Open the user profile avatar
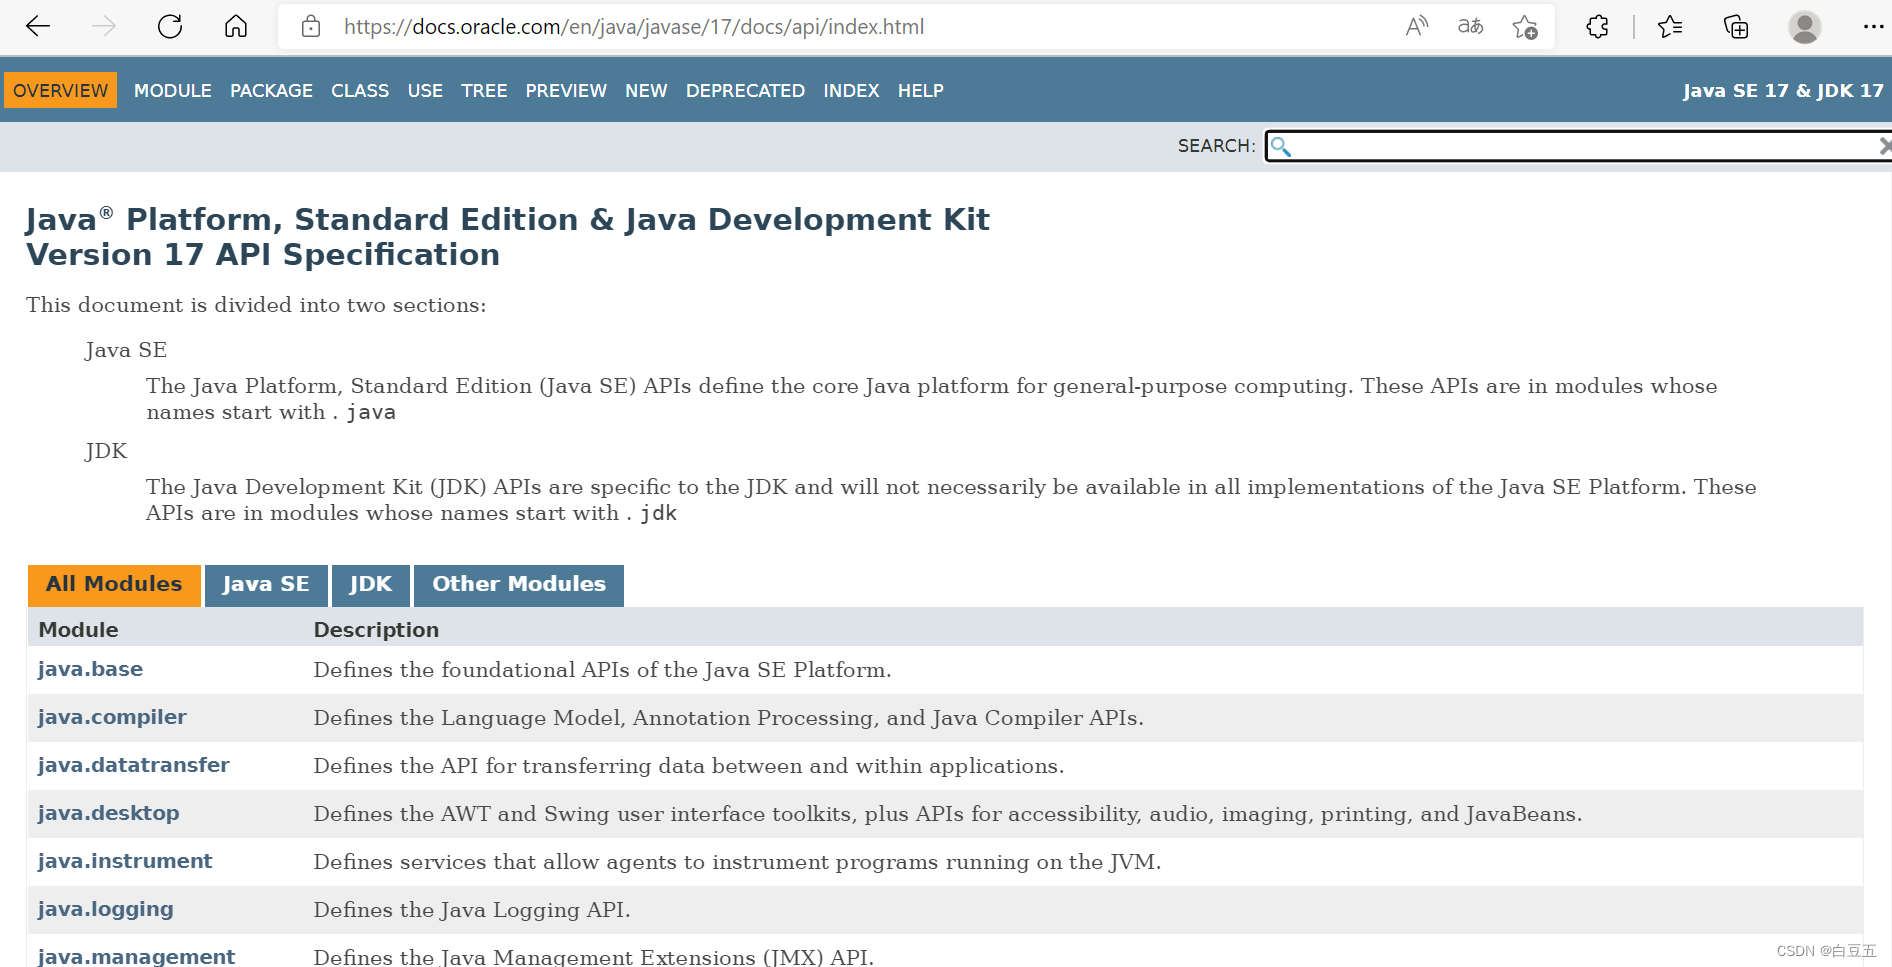 click(1804, 27)
